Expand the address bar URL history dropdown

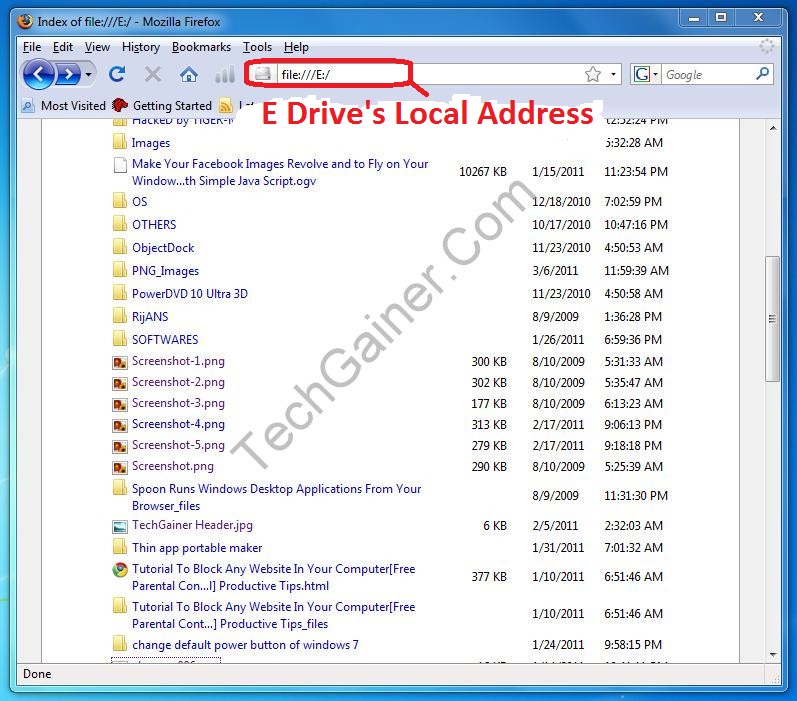[x=614, y=74]
